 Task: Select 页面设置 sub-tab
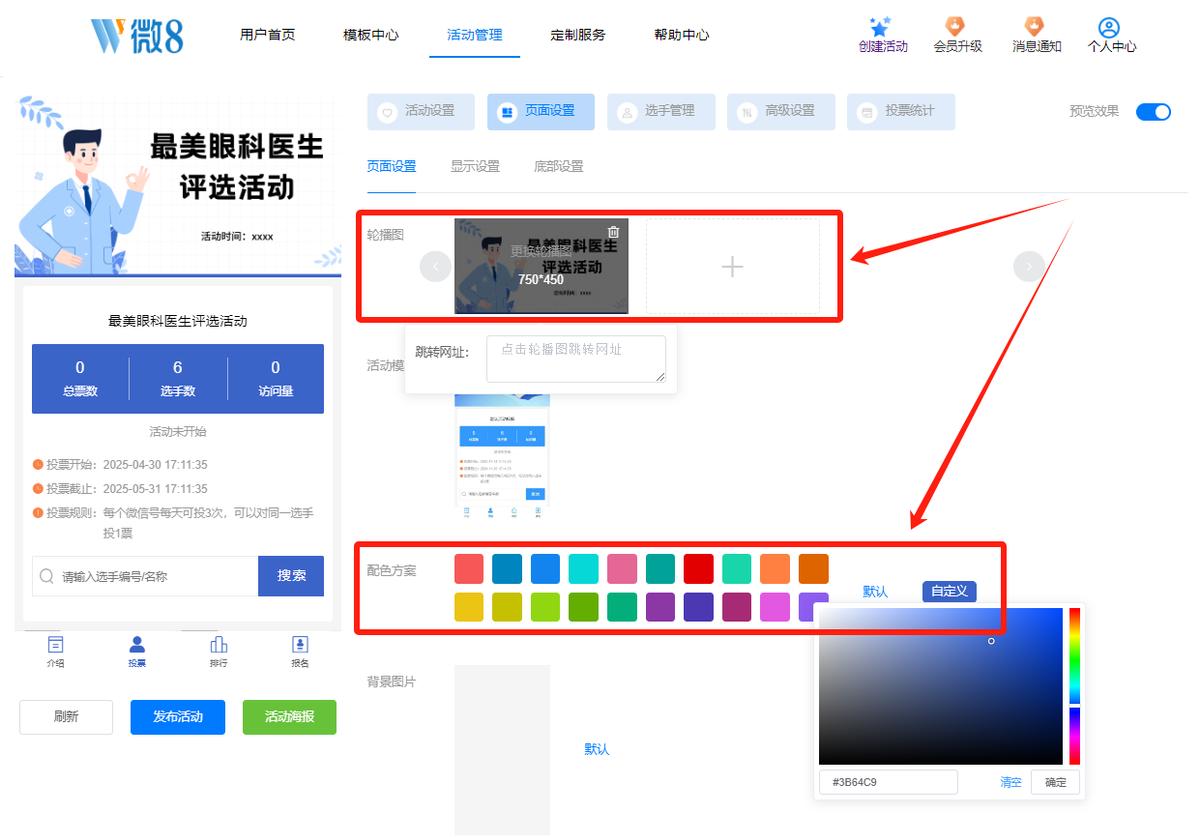tap(391, 167)
